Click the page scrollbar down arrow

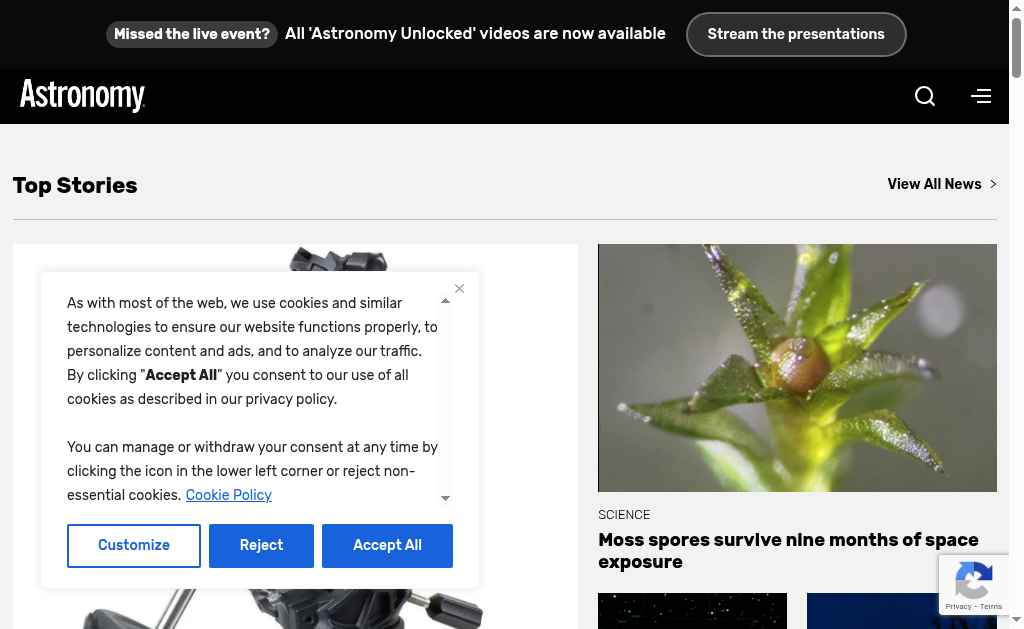point(1016,620)
